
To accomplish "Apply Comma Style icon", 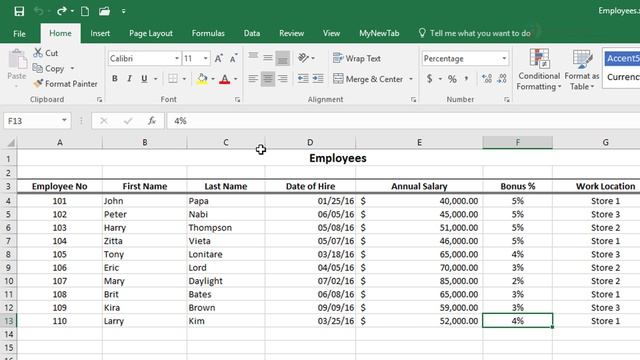I will (467, 79).
